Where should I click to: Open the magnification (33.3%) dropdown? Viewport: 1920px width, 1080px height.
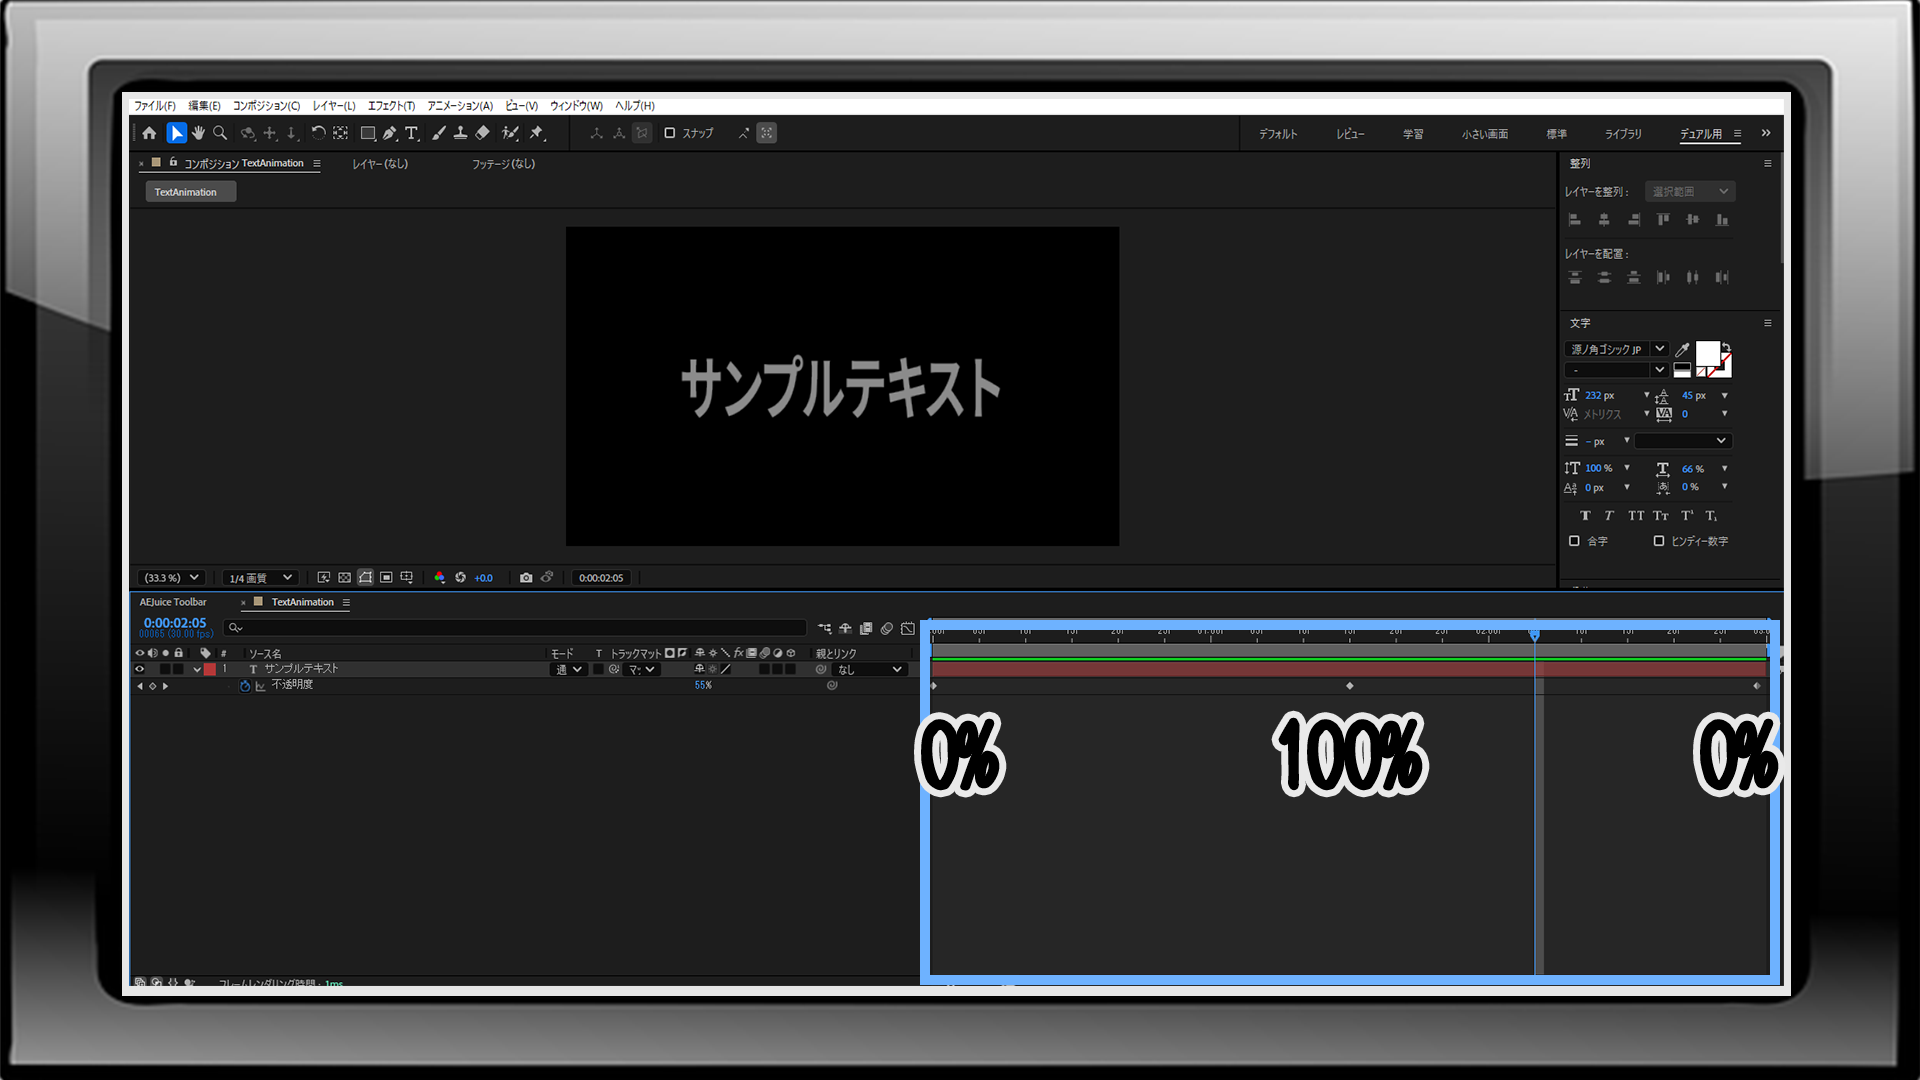click(x=171, y=578)
